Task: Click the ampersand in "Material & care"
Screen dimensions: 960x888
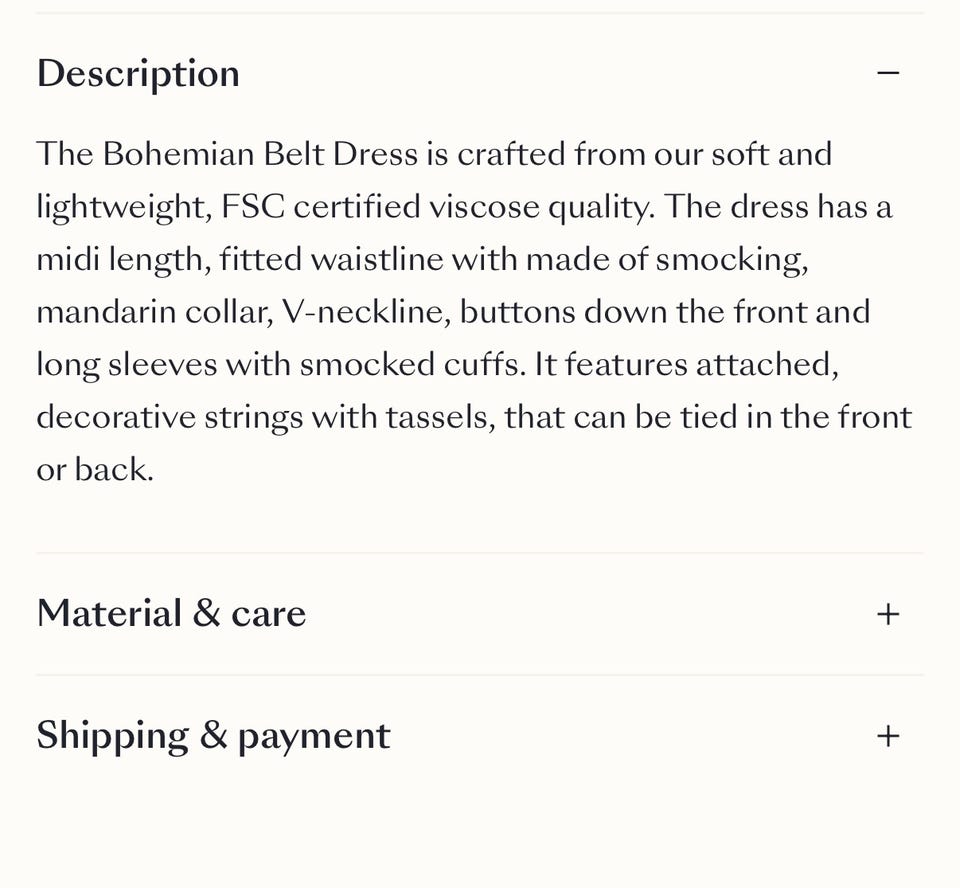Action: (x=206, y=614)
